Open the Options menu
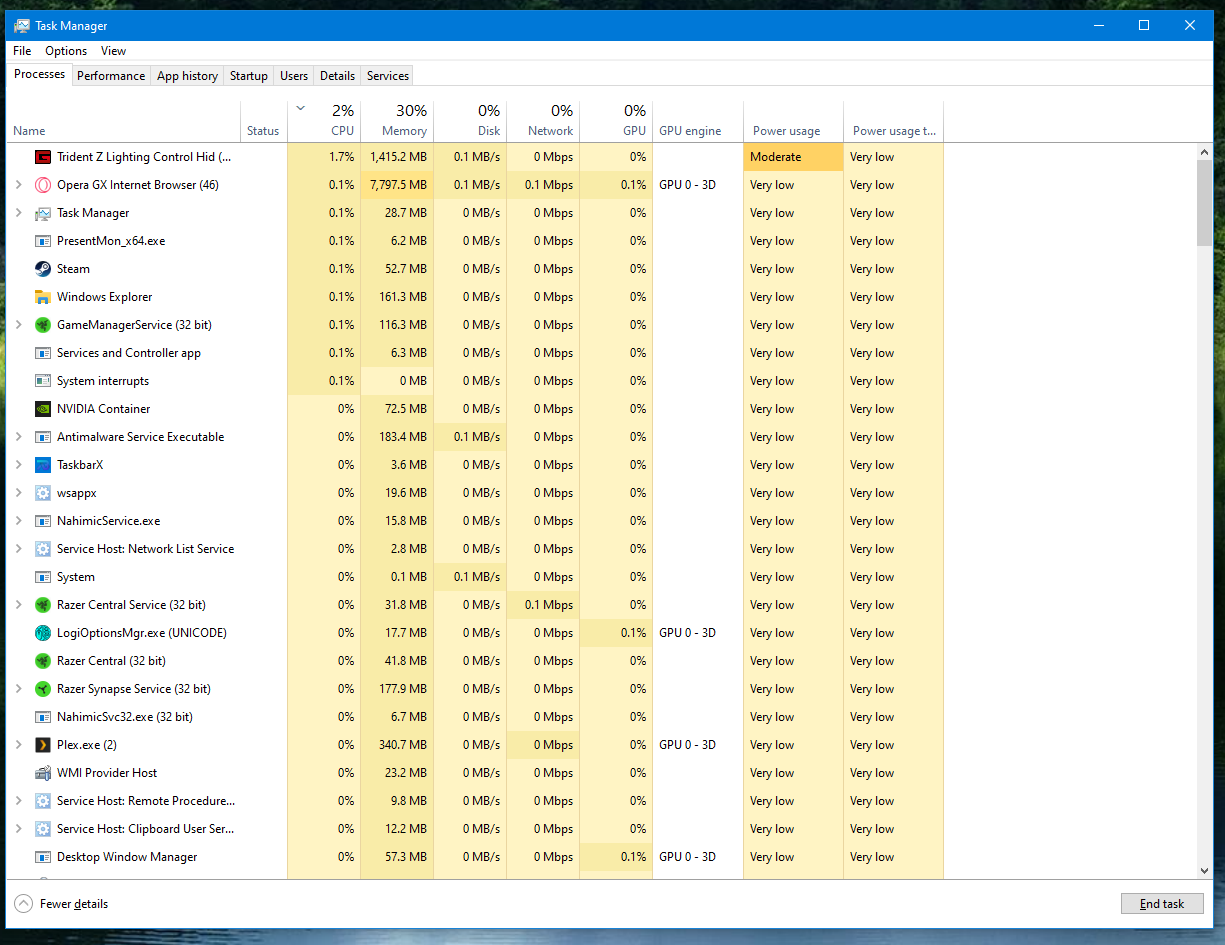This screenshot has width=1225, height=945. click(66, 51)
